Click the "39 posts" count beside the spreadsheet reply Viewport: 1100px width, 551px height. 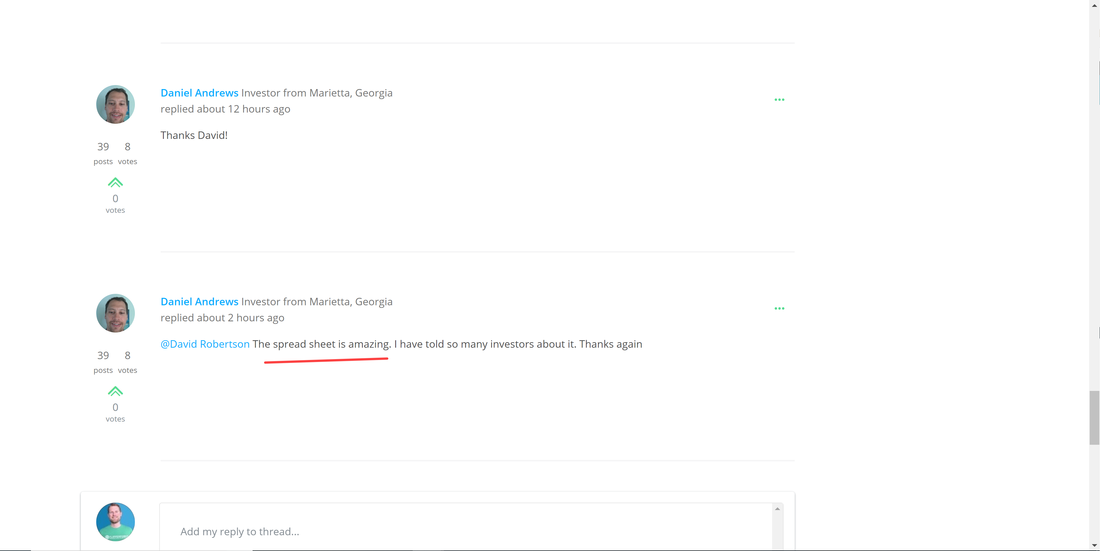(103, 361)
